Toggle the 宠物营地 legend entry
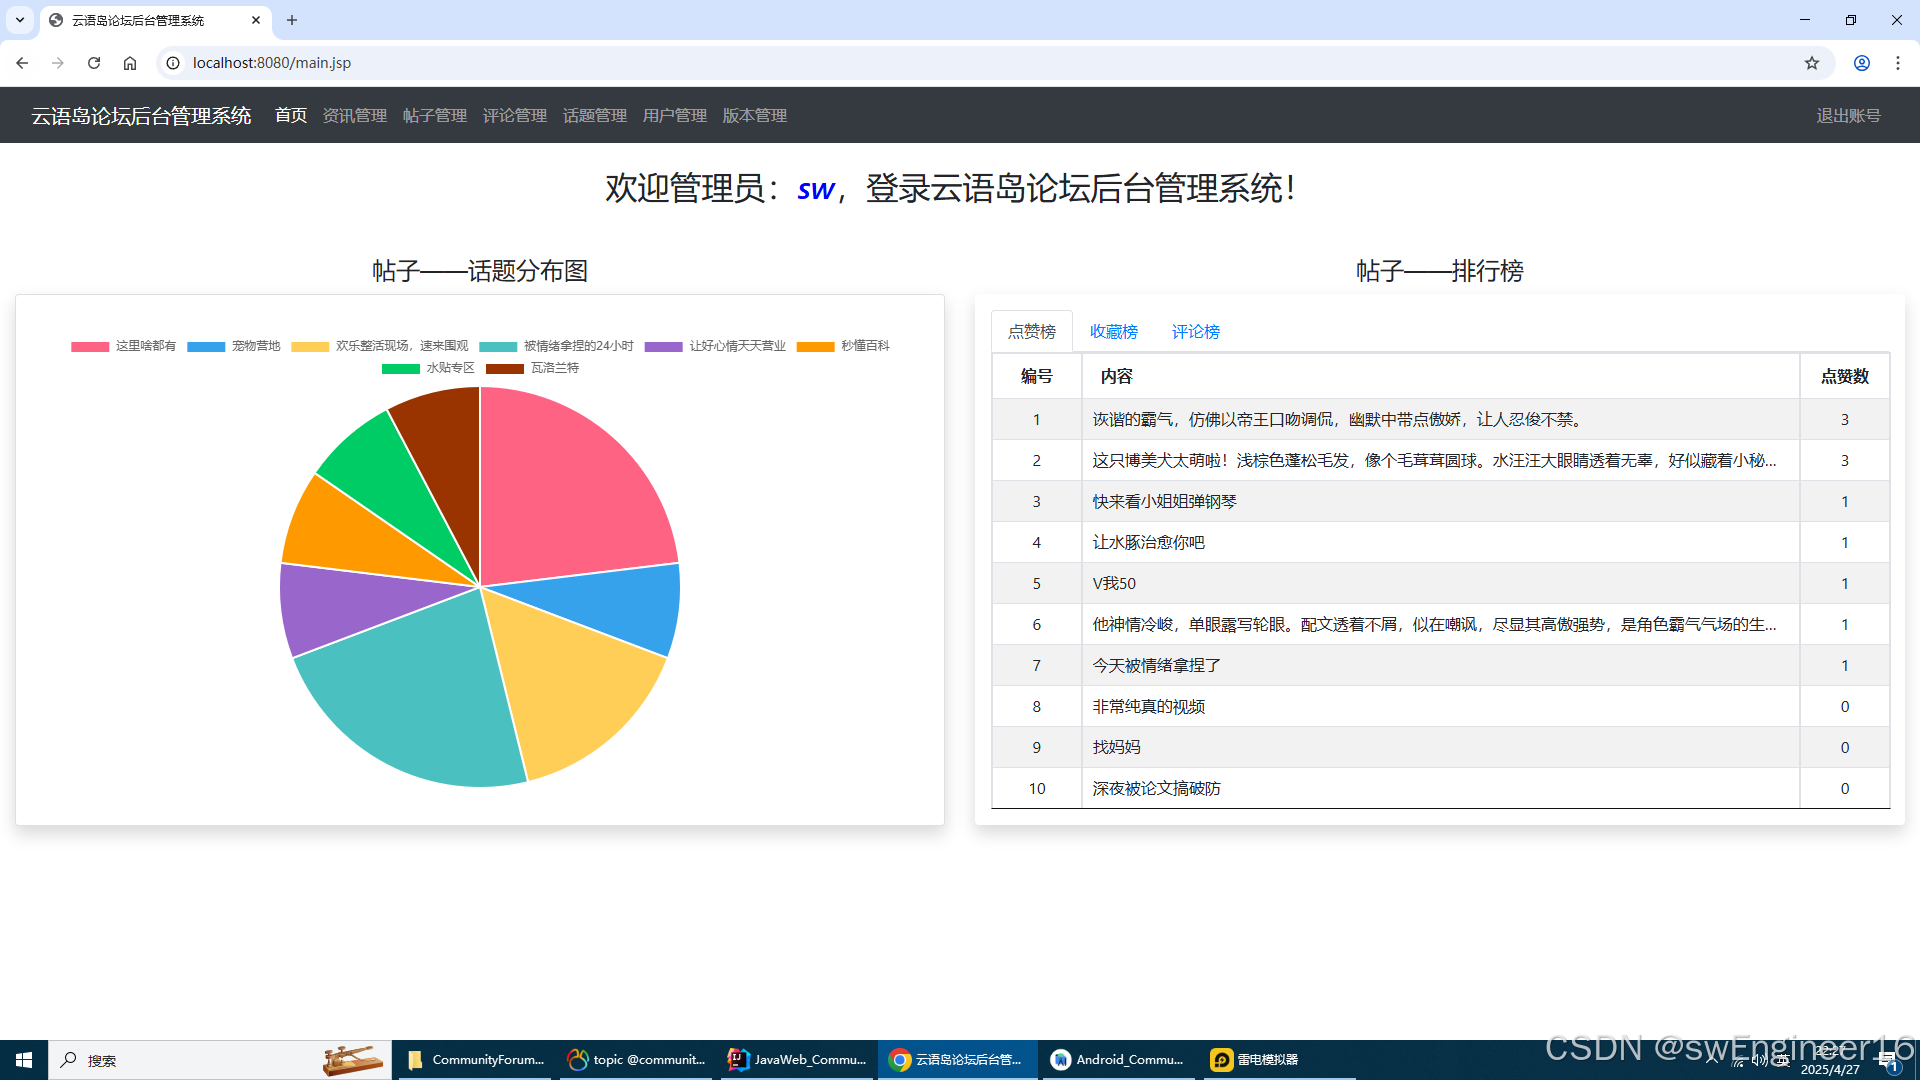1920x1080 pixels. click(x=235, y=346)
